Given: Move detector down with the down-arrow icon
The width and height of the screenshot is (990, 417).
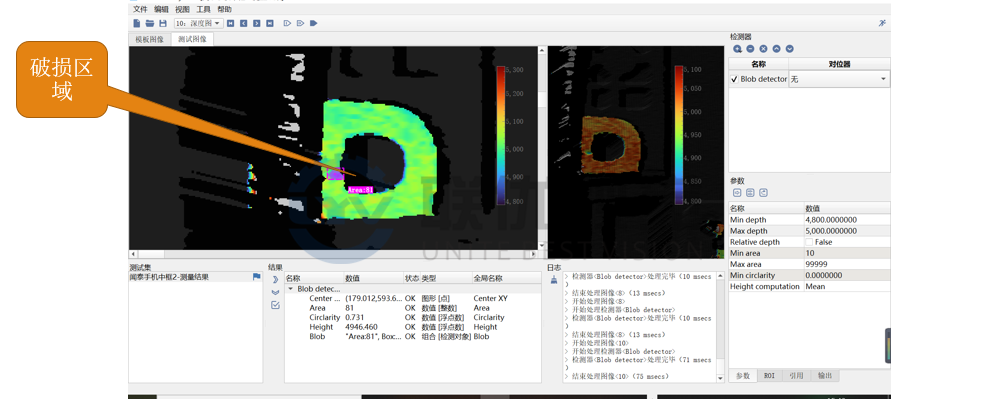Looking at the screenshot, I should click(790, 49).
